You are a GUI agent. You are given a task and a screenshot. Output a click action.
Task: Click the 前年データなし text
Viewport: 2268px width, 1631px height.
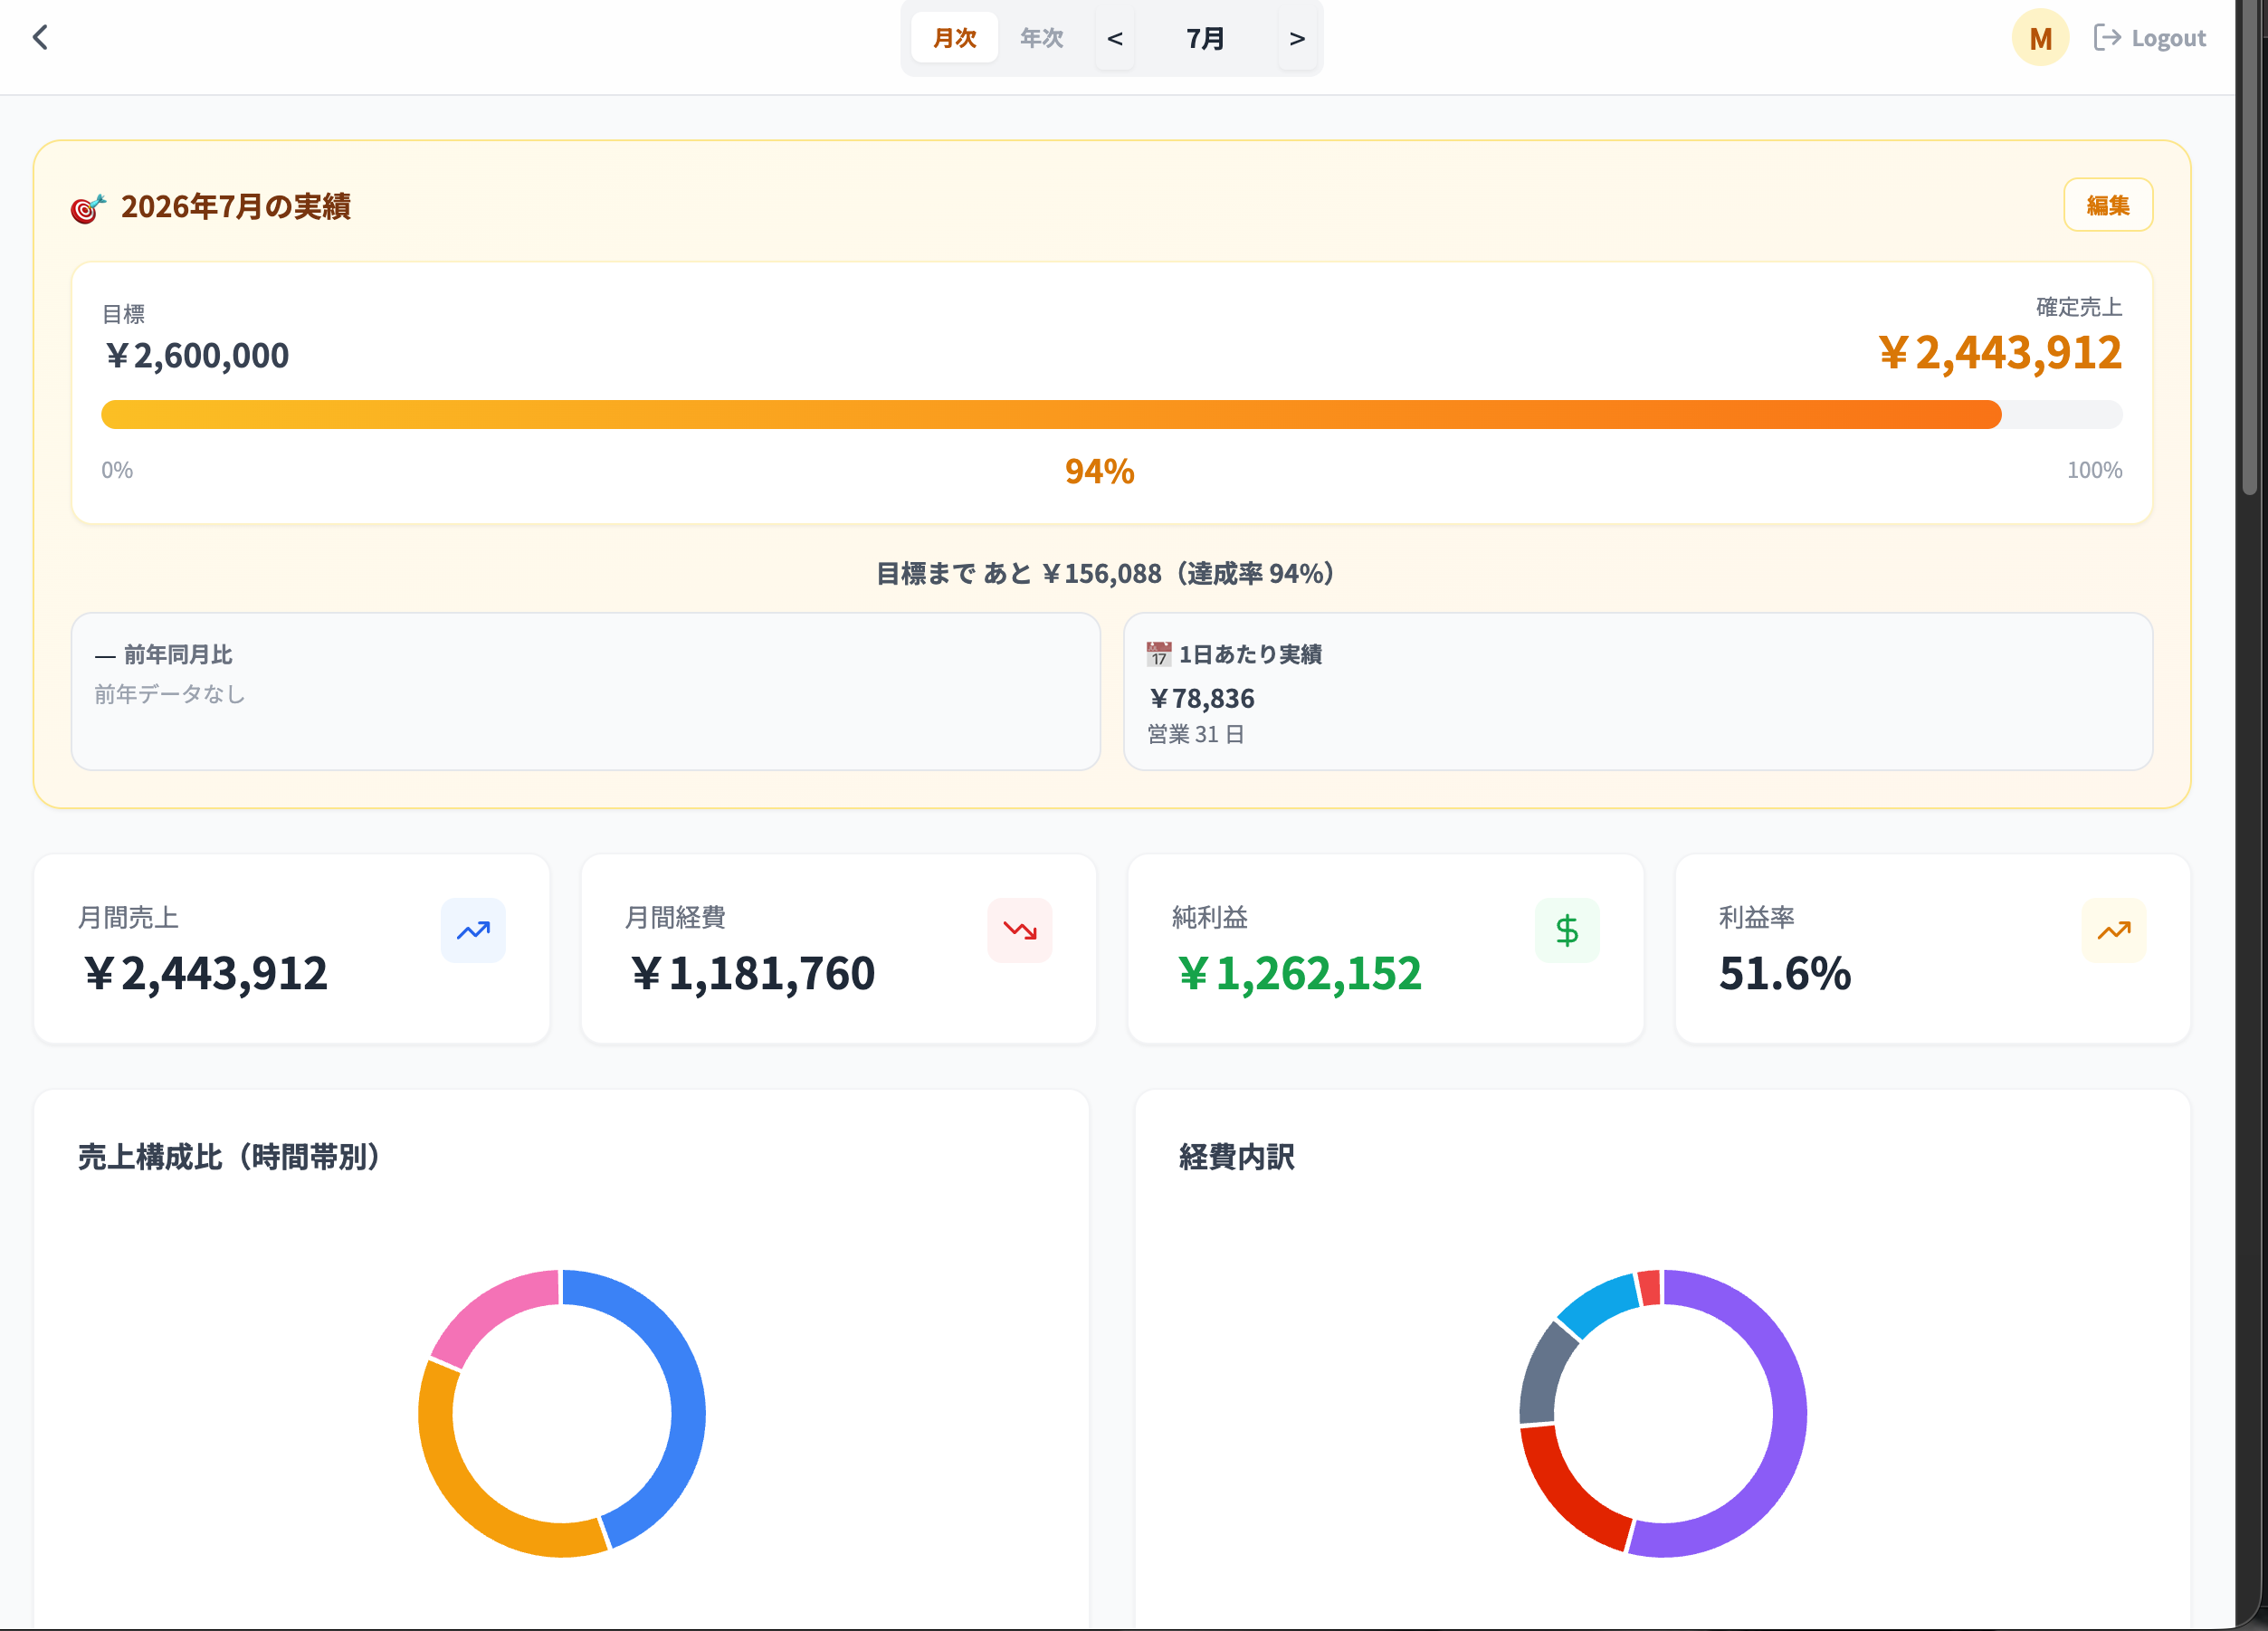[x=170, y=694]
